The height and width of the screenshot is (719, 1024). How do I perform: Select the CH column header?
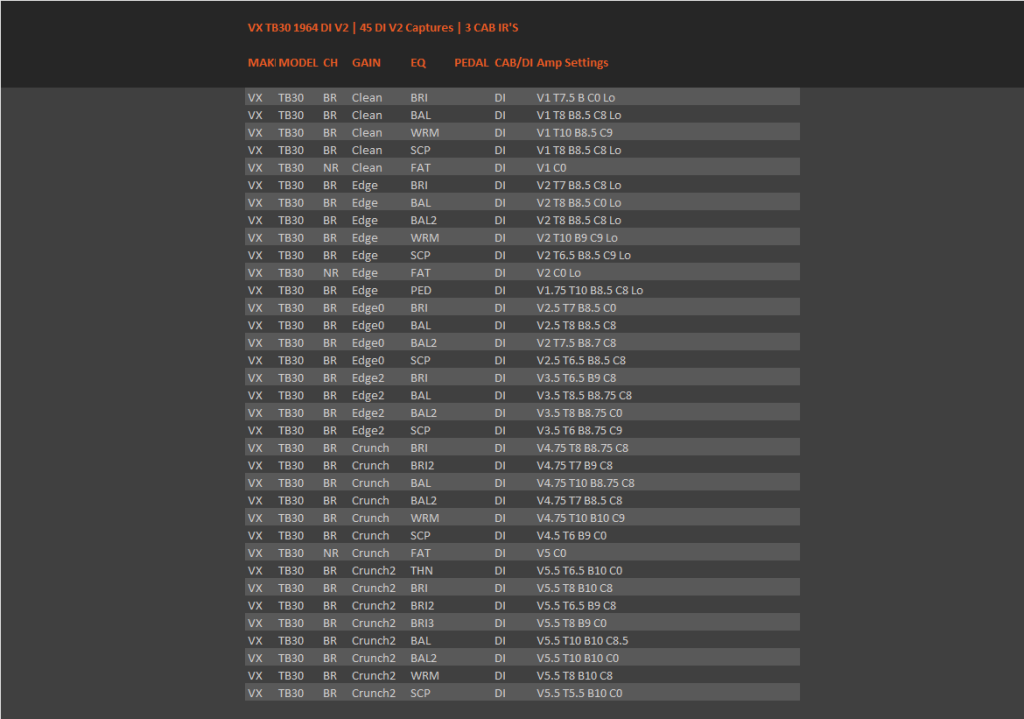click(x=330, y=63)
